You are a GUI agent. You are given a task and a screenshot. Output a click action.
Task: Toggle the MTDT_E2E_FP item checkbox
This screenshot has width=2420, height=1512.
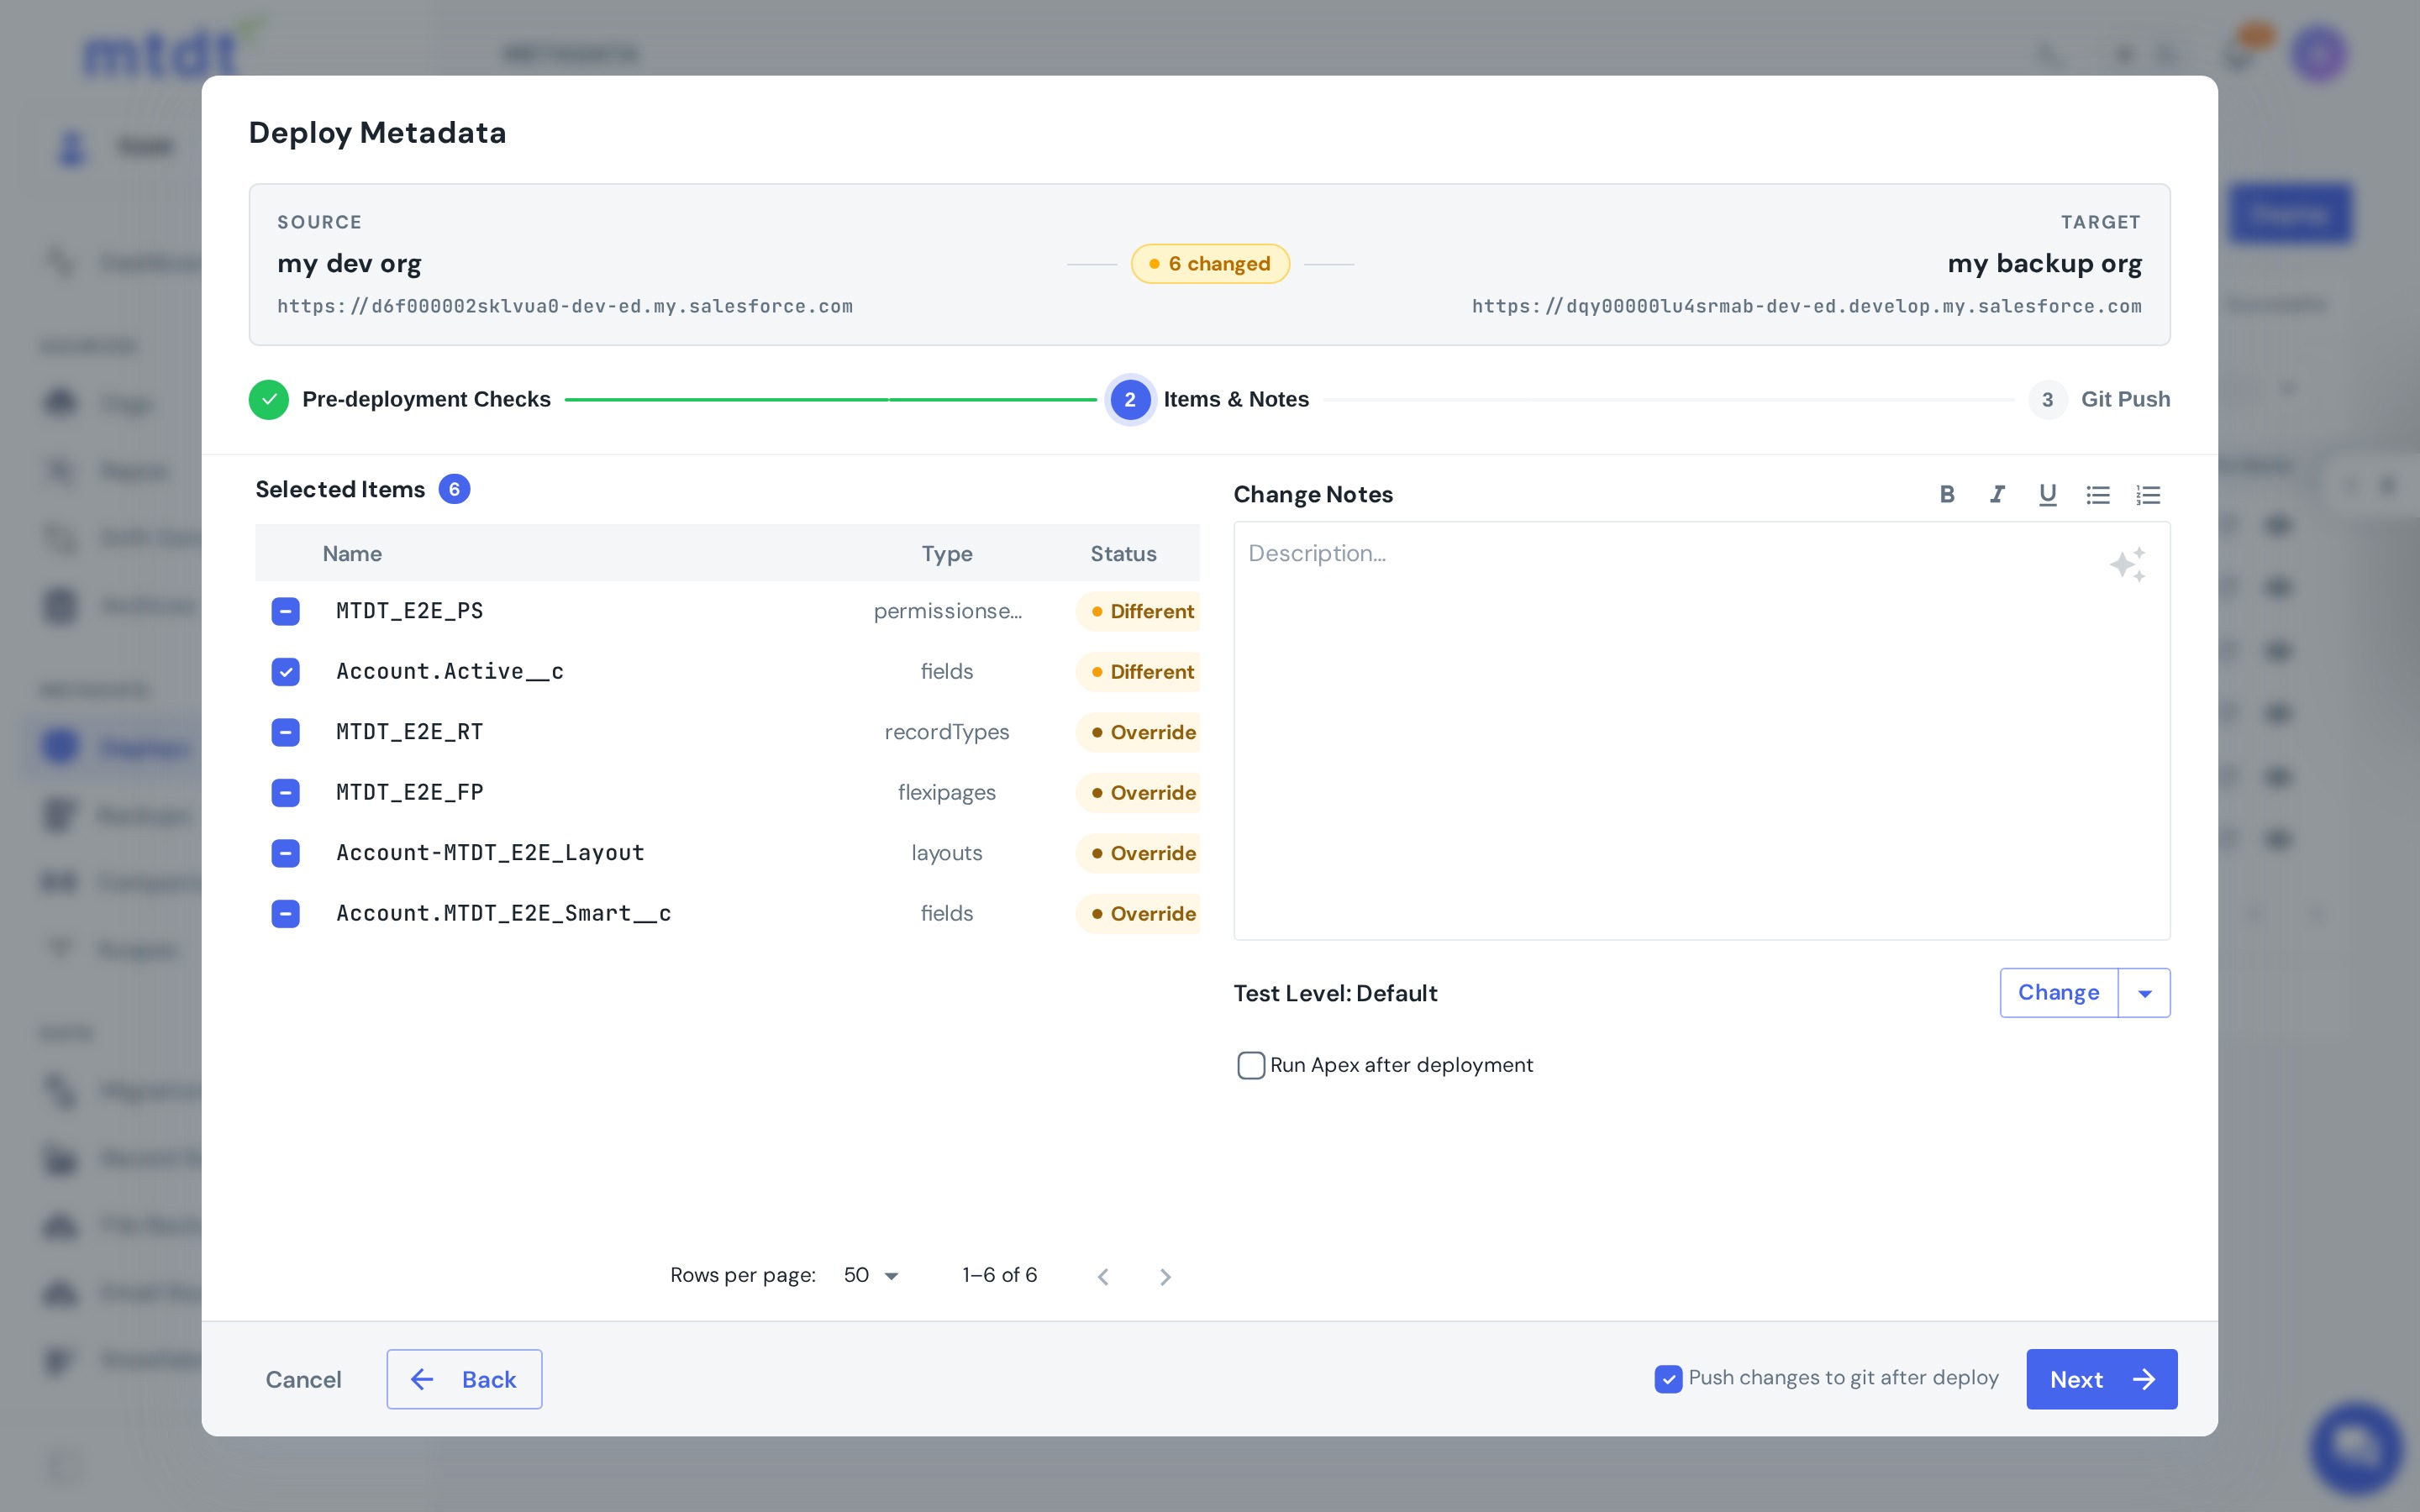point(286,793)
